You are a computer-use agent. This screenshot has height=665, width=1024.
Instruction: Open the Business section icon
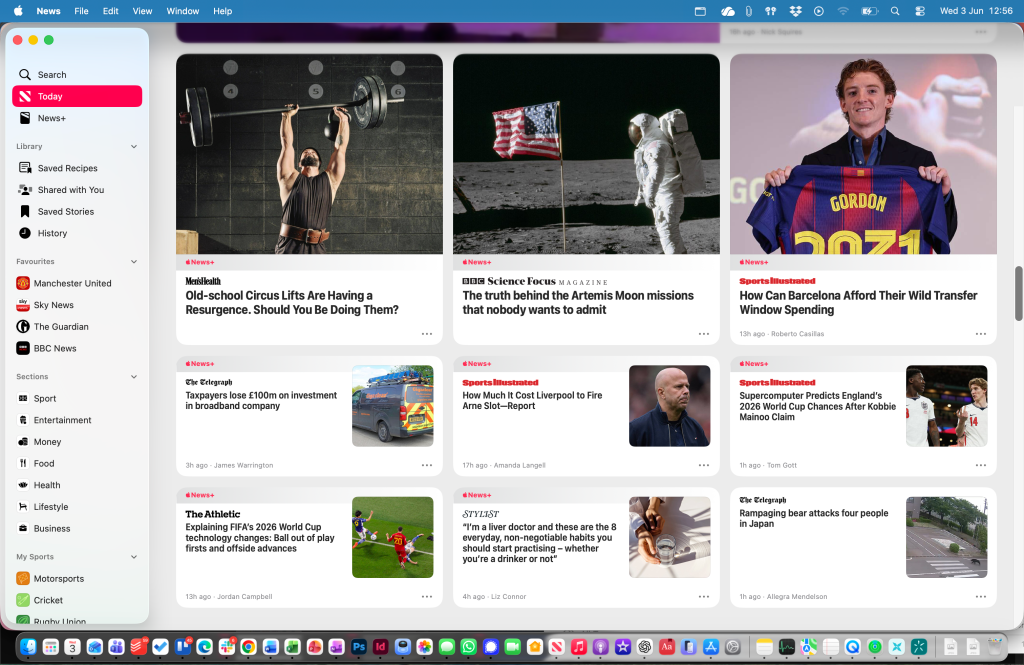[23, 528]
